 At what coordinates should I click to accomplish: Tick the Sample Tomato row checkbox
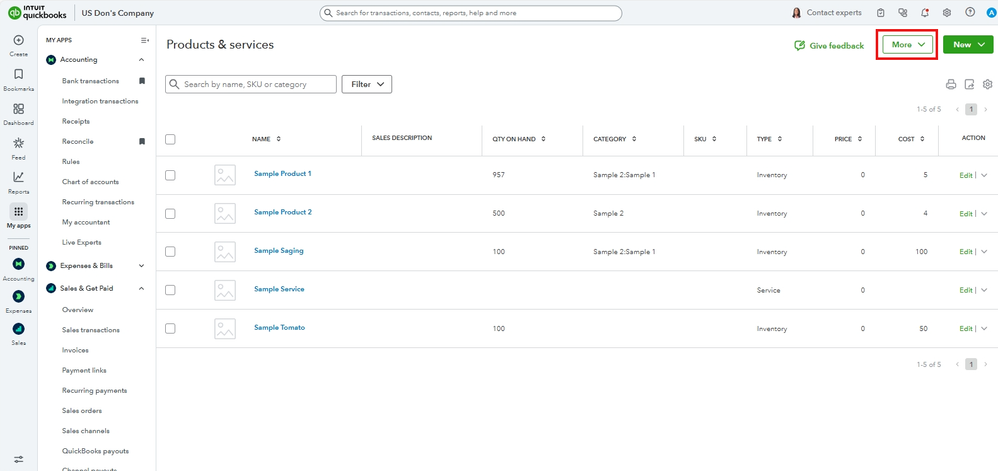(170, 328)
